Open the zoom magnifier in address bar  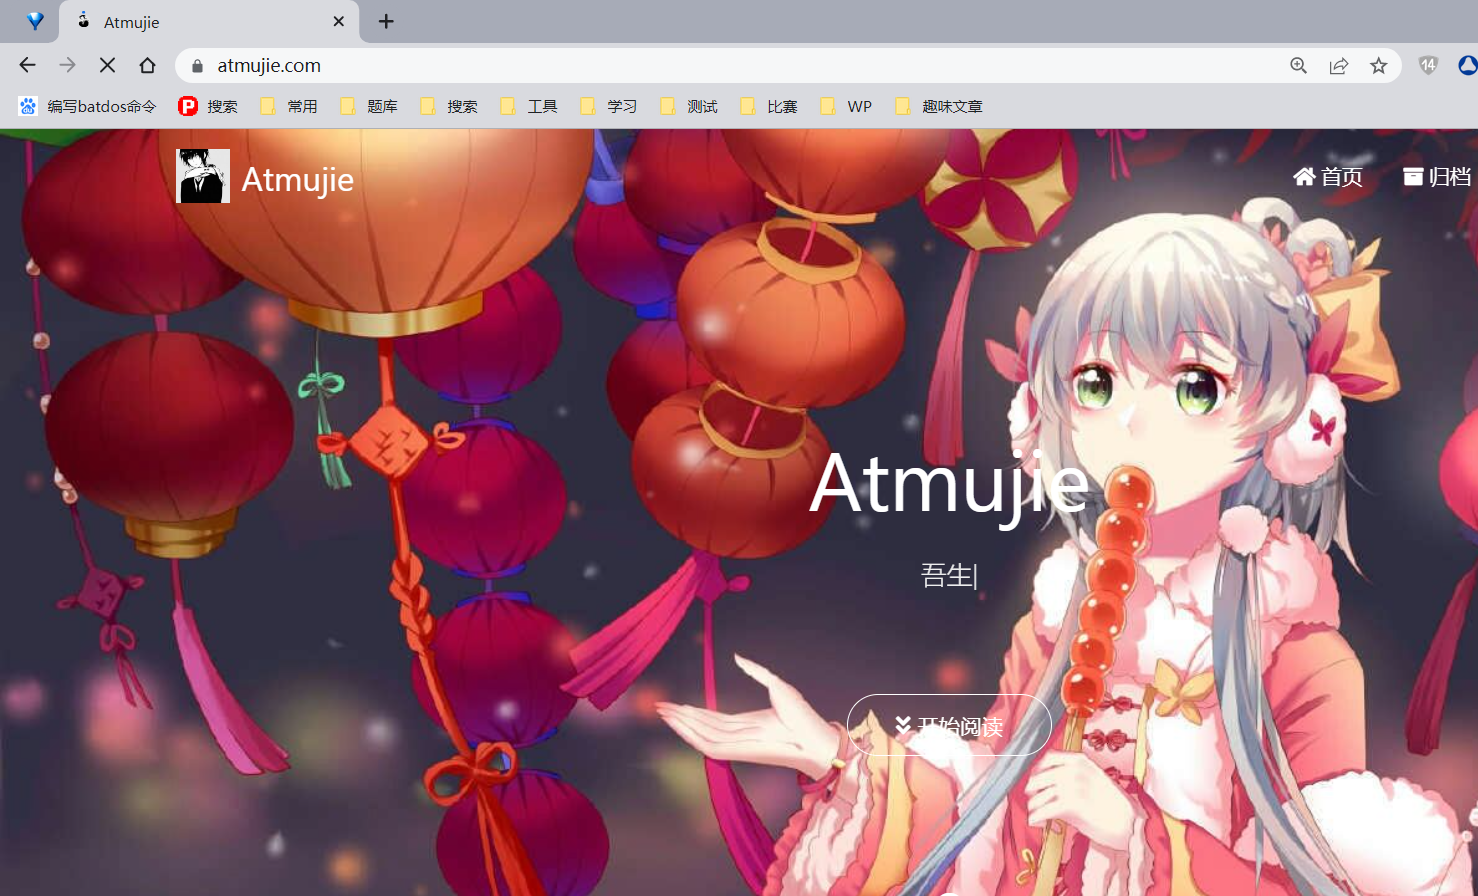pyautogui.click(x=1298, y=65)
